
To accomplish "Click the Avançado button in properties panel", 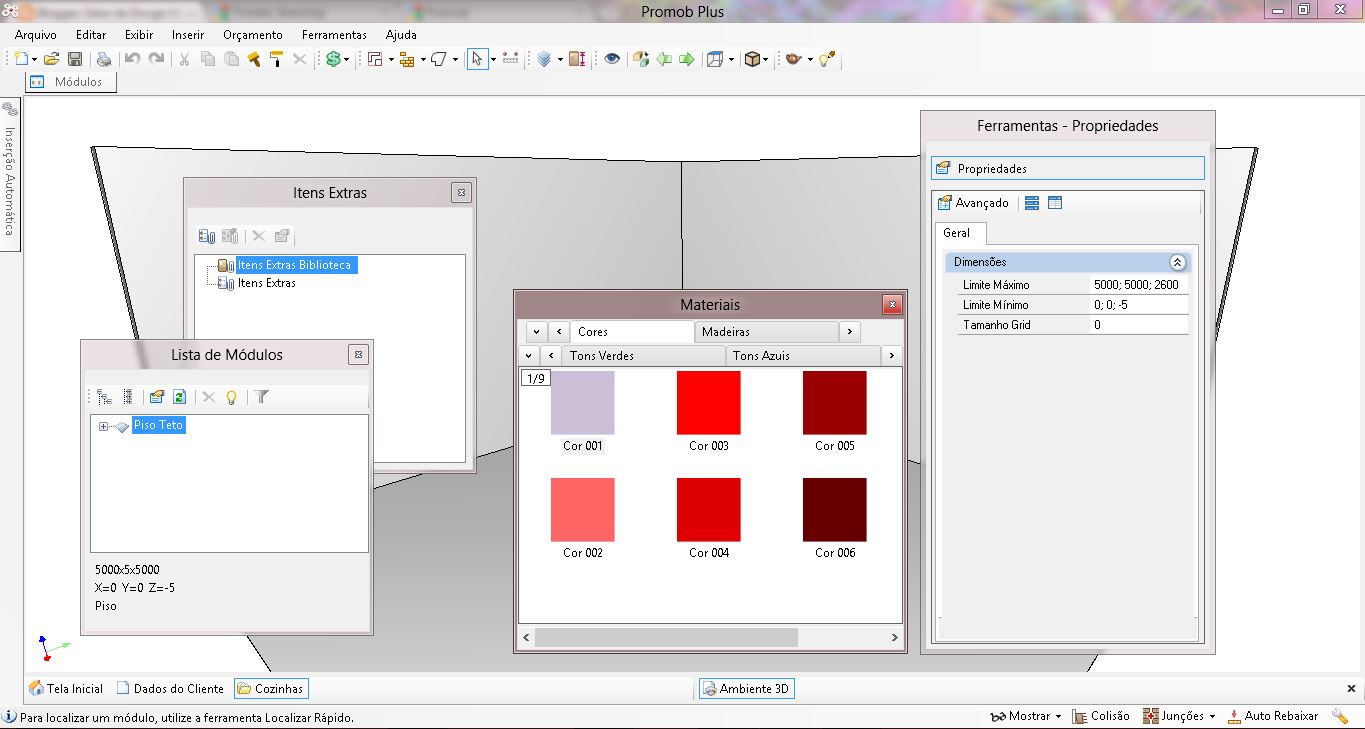I will tap(973, 203).
